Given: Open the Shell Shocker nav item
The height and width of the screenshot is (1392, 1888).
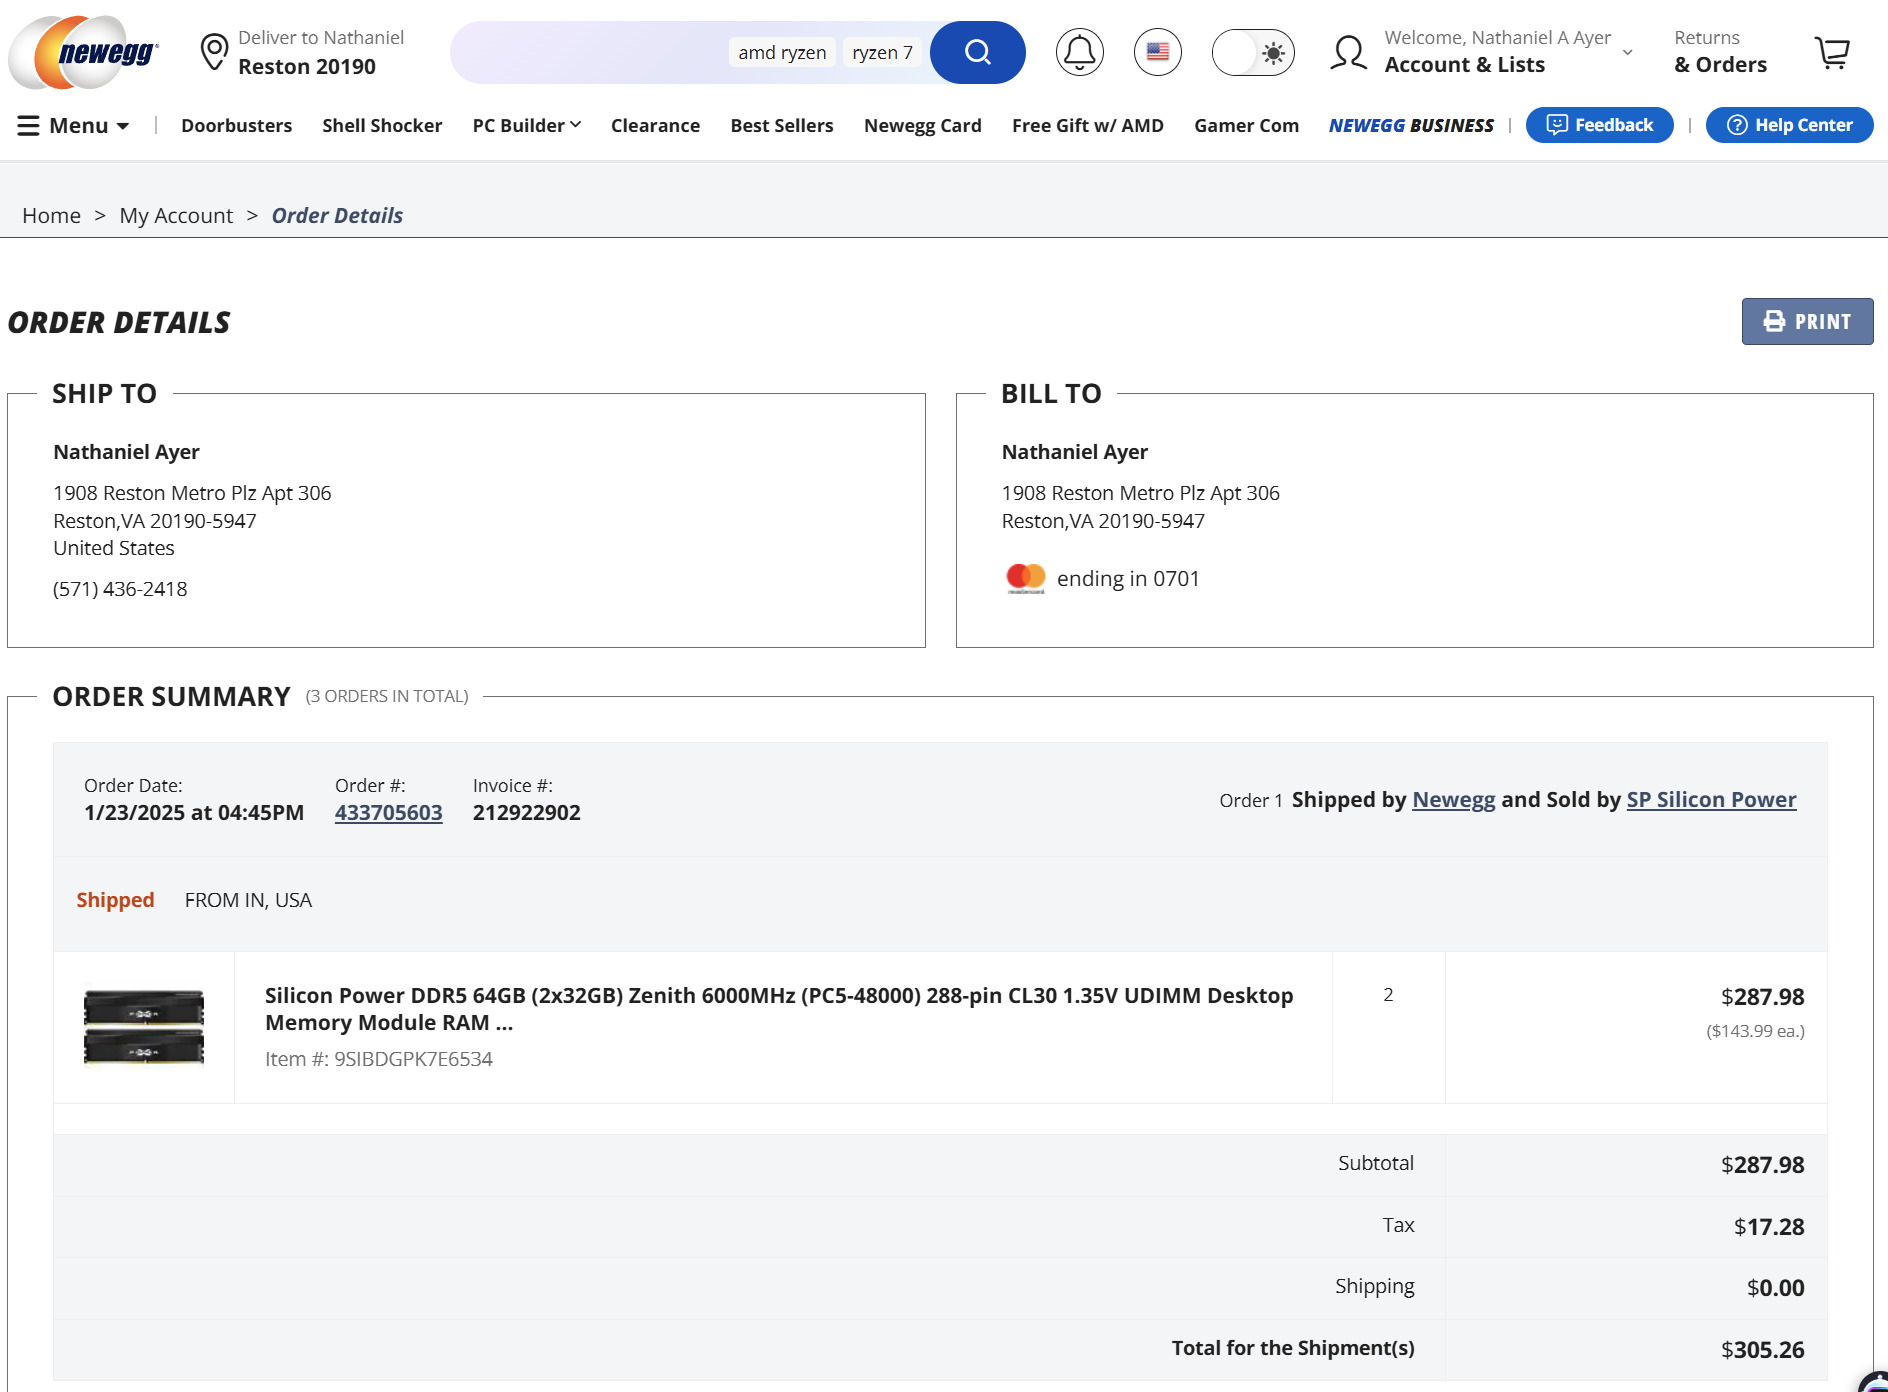Looking at the screenshot, I should (x=382, y=126).
